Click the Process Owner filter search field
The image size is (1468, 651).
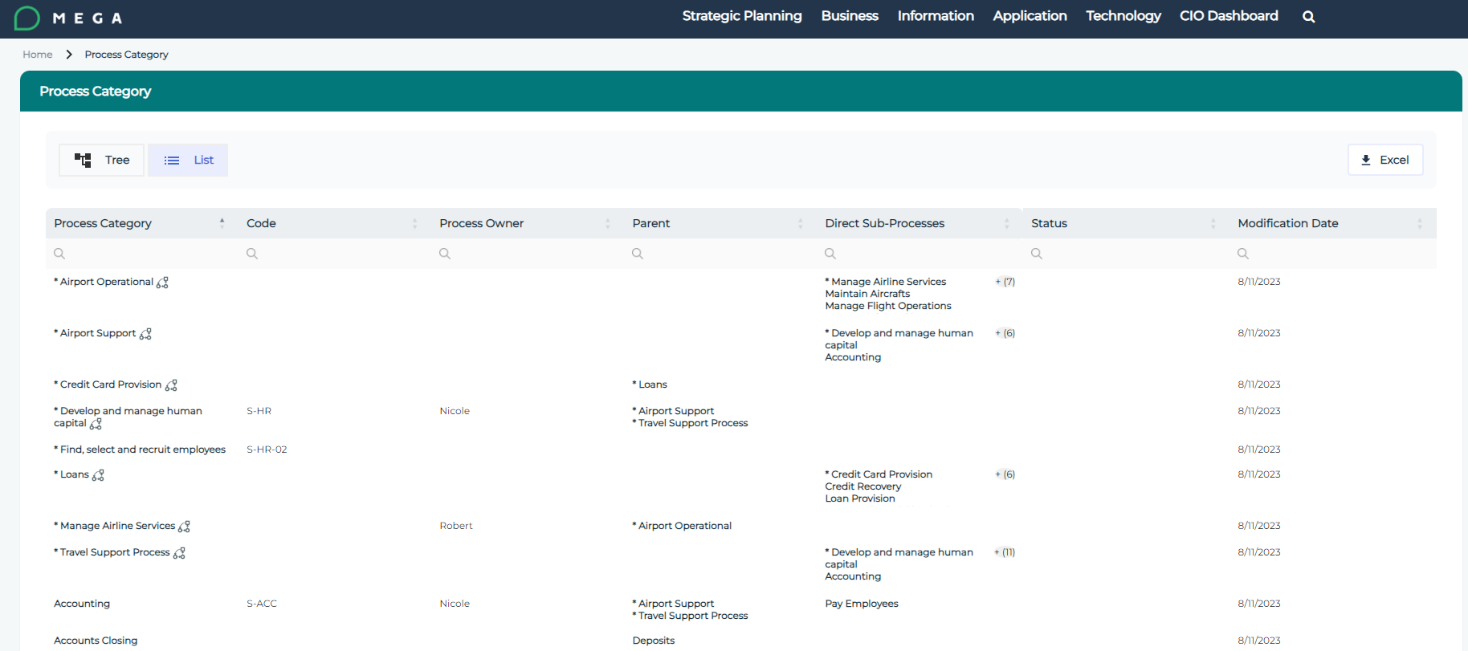(525, 254)
